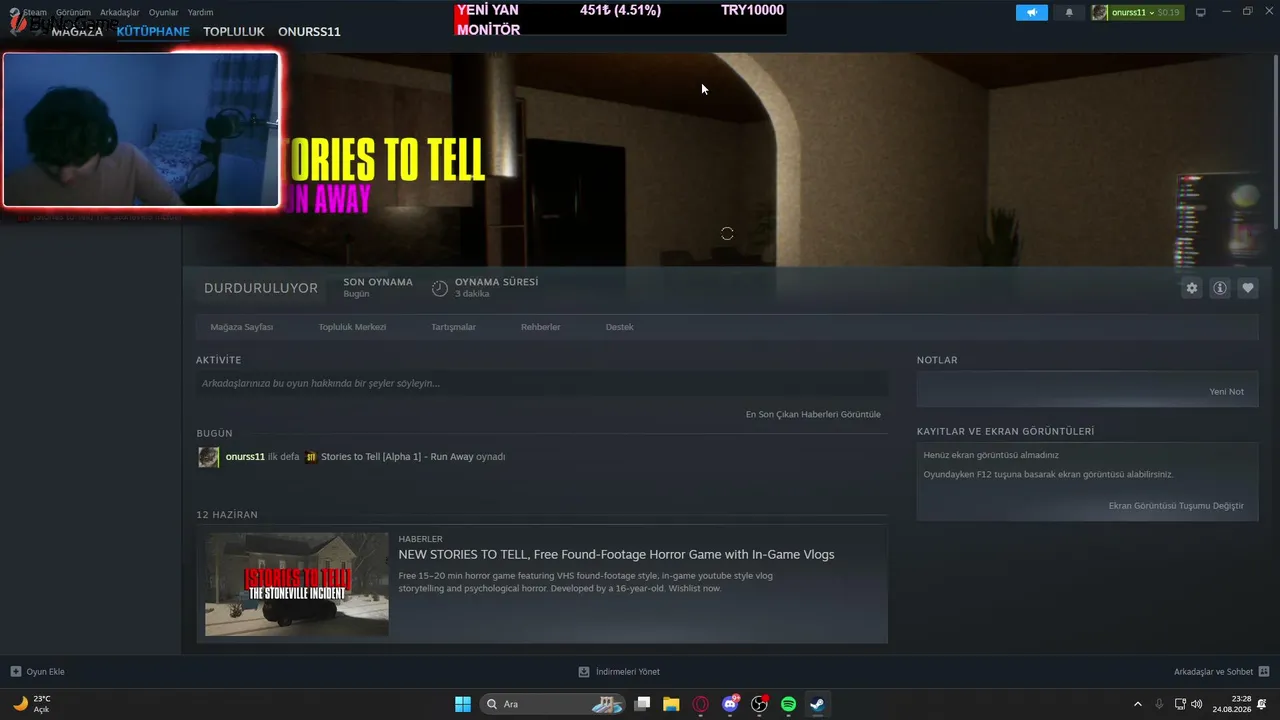The width and height of the screenshot is (1280, 720).
Task: Show hidden system tray icons
Action: [1137, 704]
